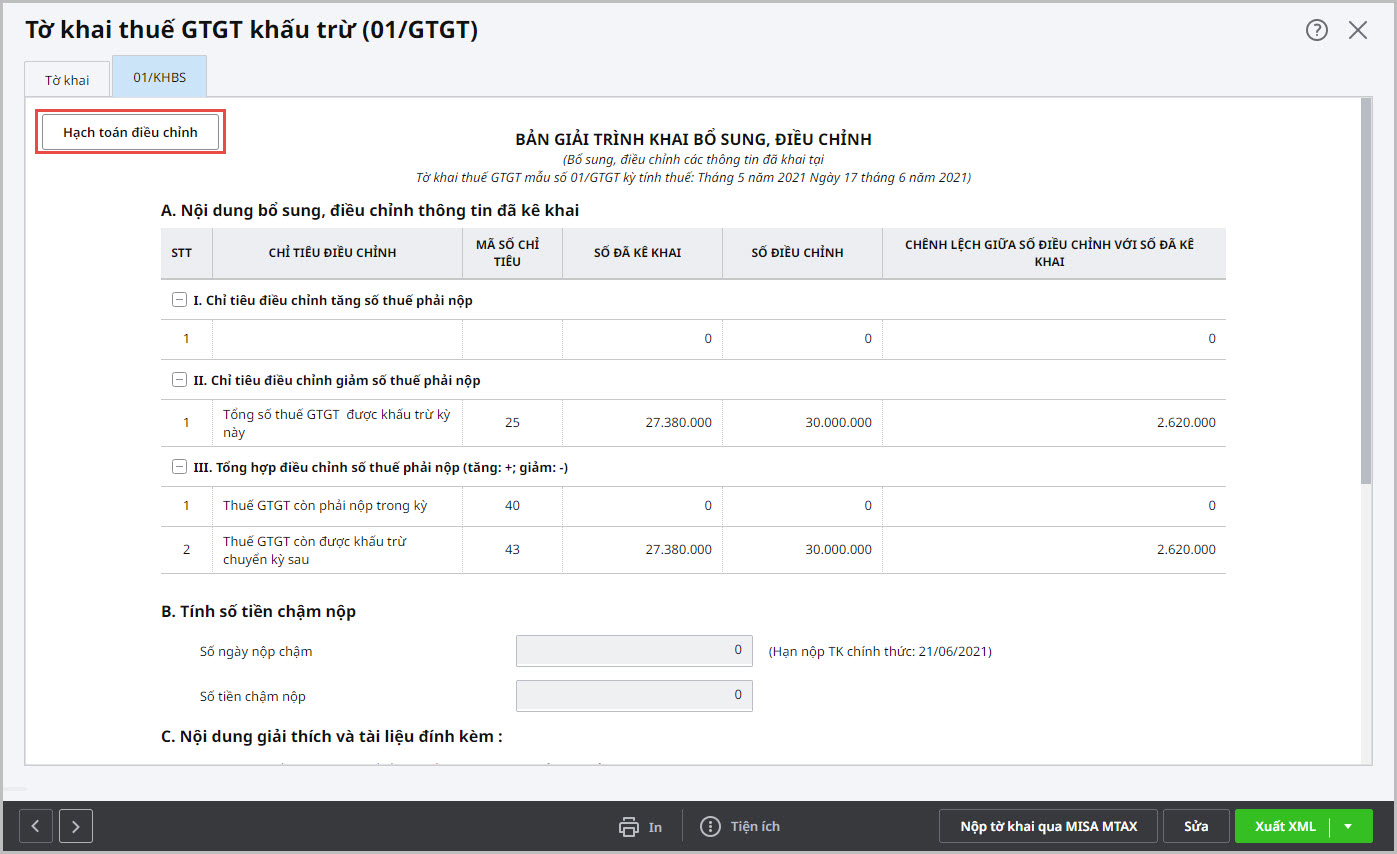Collapse section II giảm số thuế
1397x854 pixels.
[x=179, y=380]
